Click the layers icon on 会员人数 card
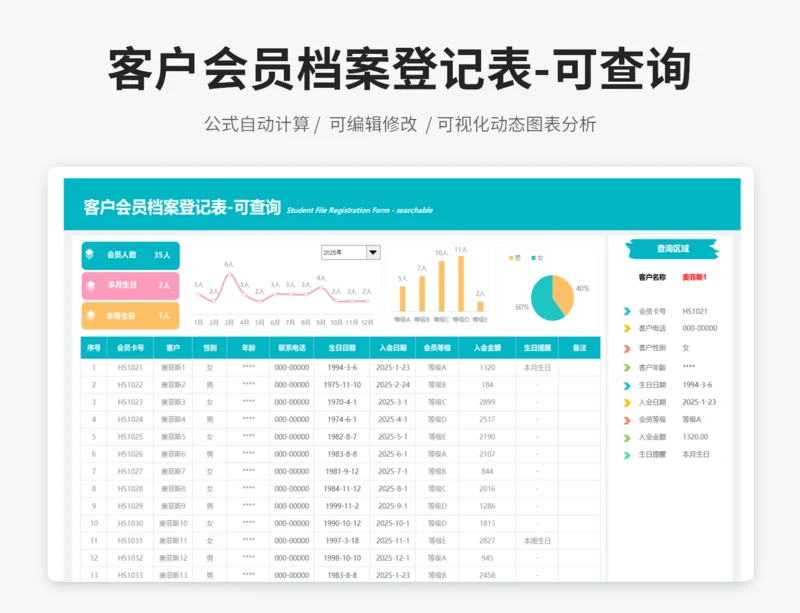Viewport: 800px width, 613px height. coord(90,254)
